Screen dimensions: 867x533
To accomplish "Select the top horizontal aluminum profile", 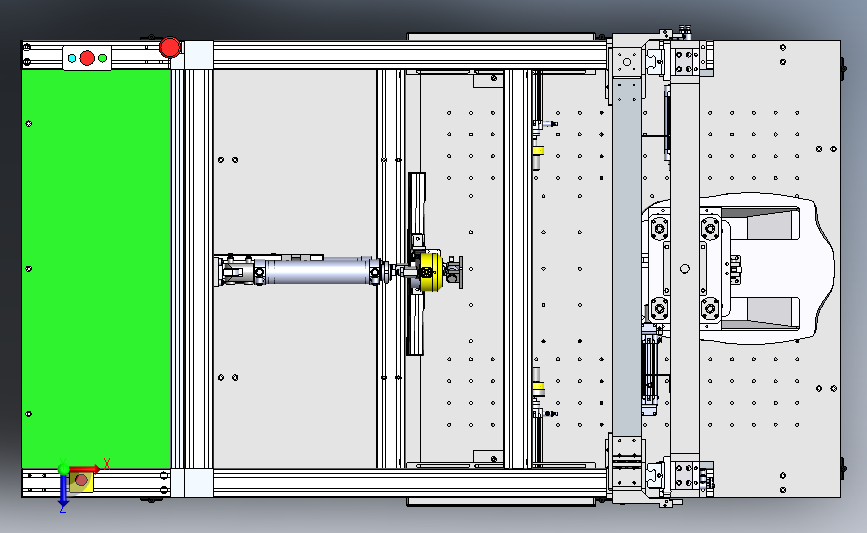I will 409,55.
